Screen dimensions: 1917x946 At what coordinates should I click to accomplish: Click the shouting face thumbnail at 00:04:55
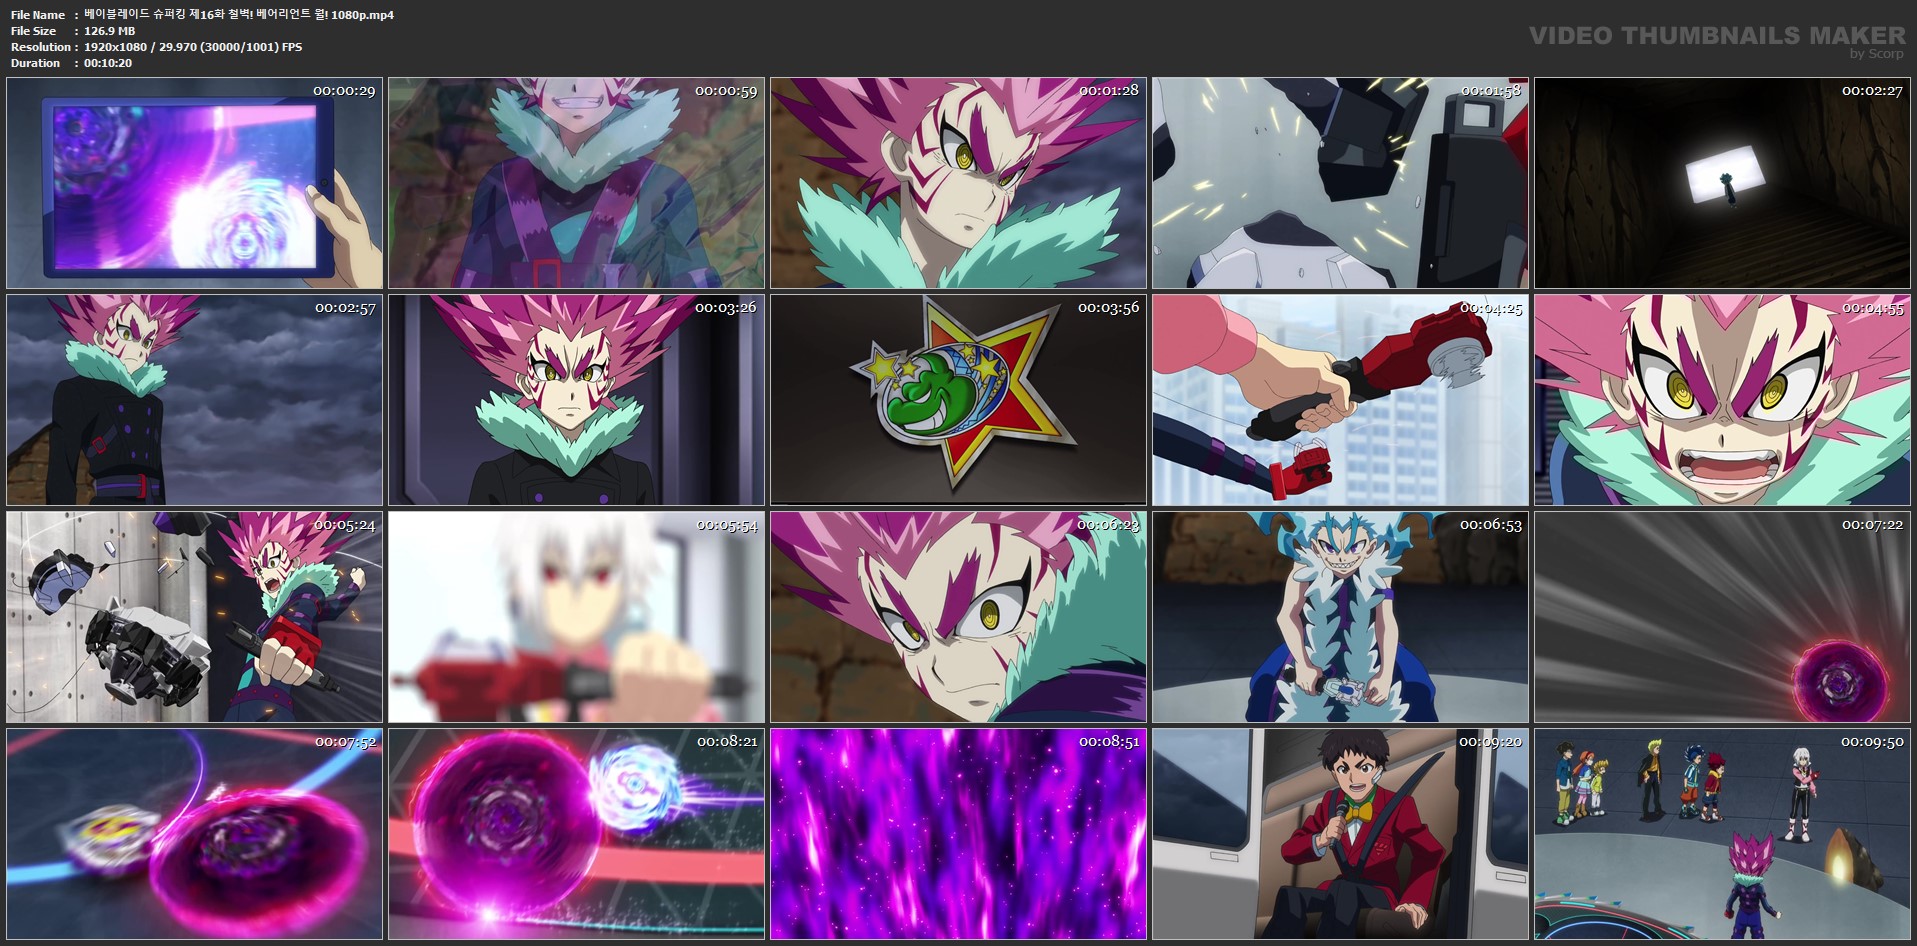click(x=1723, y=400)
